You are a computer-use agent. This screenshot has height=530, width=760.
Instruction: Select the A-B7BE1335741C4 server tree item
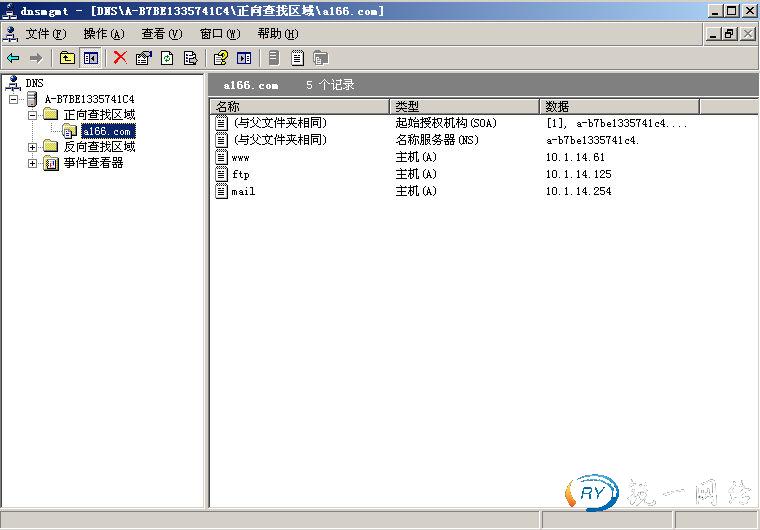point(90,99)
